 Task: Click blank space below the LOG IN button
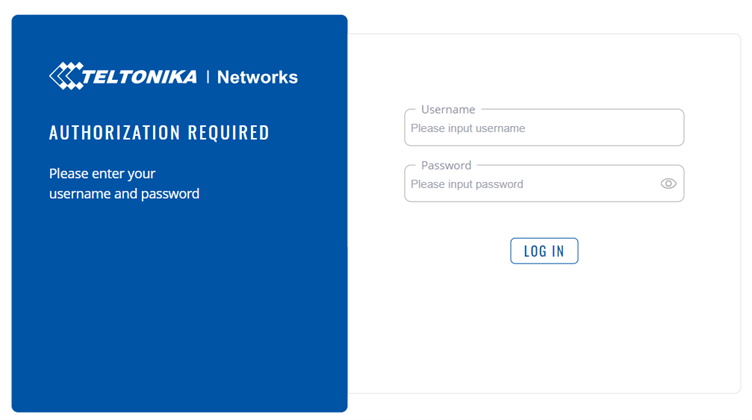(544, 330)
